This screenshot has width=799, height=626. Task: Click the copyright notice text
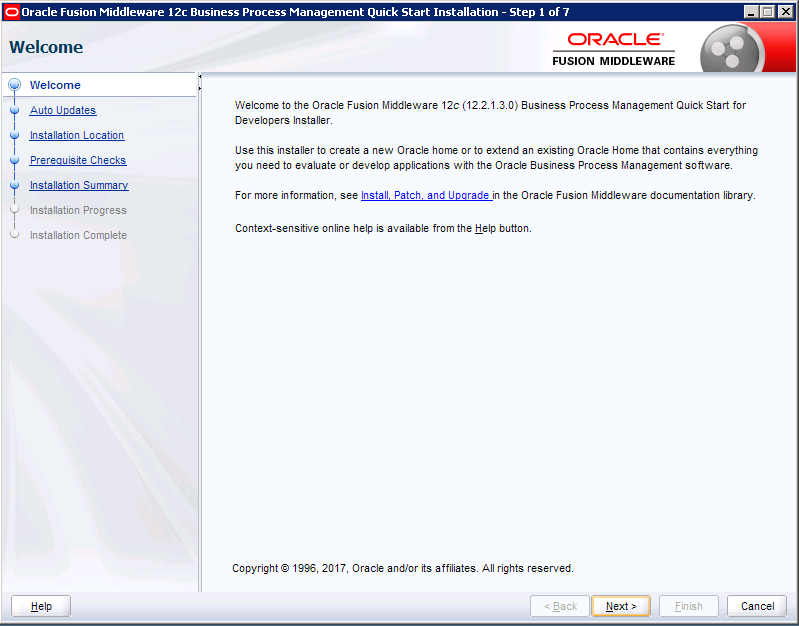point(403,568)
